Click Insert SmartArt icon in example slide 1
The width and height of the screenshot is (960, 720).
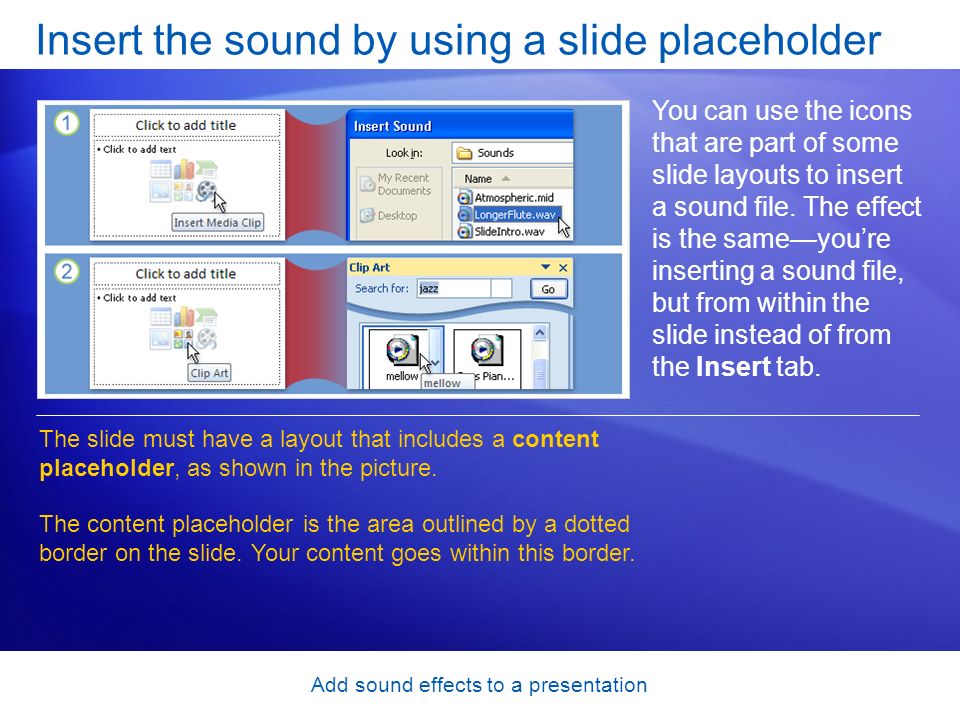207,170
